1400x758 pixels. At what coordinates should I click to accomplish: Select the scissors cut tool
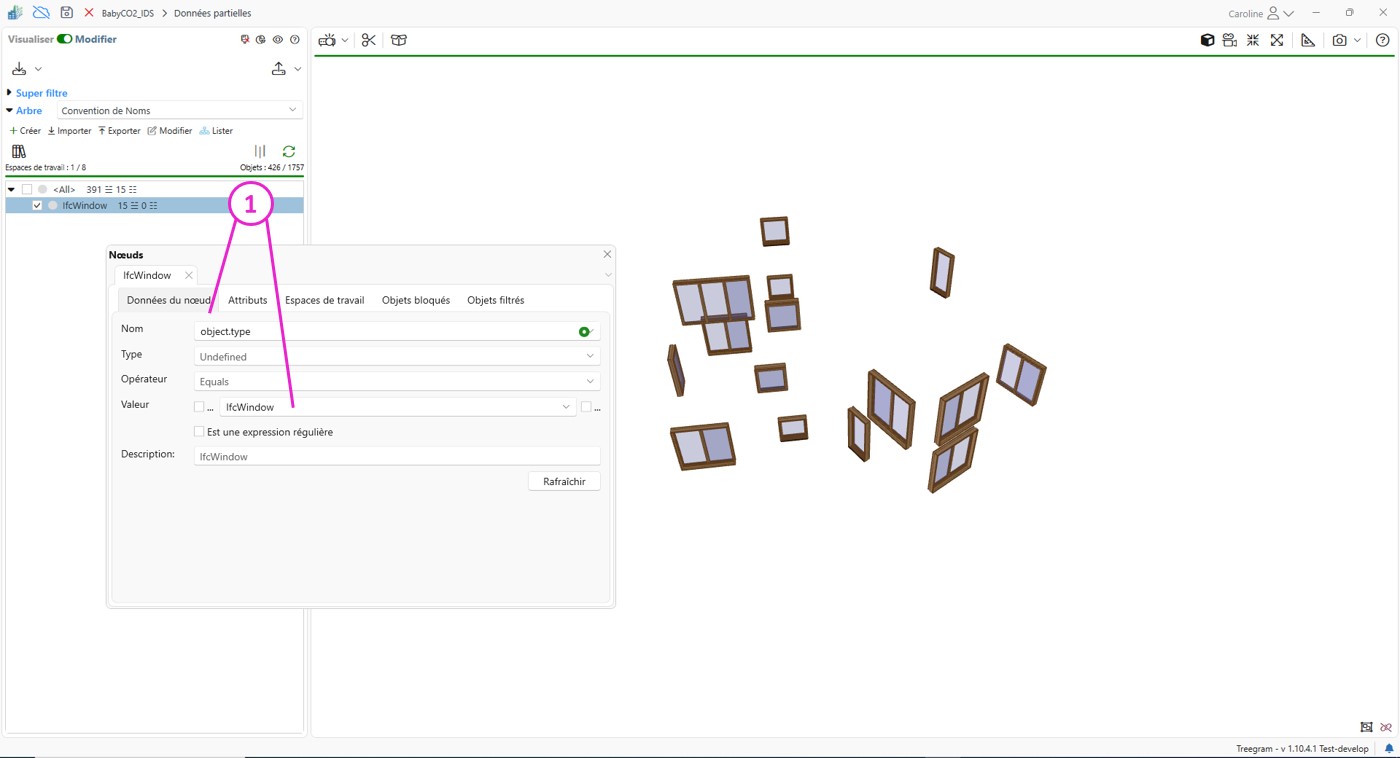pos(369,40)
